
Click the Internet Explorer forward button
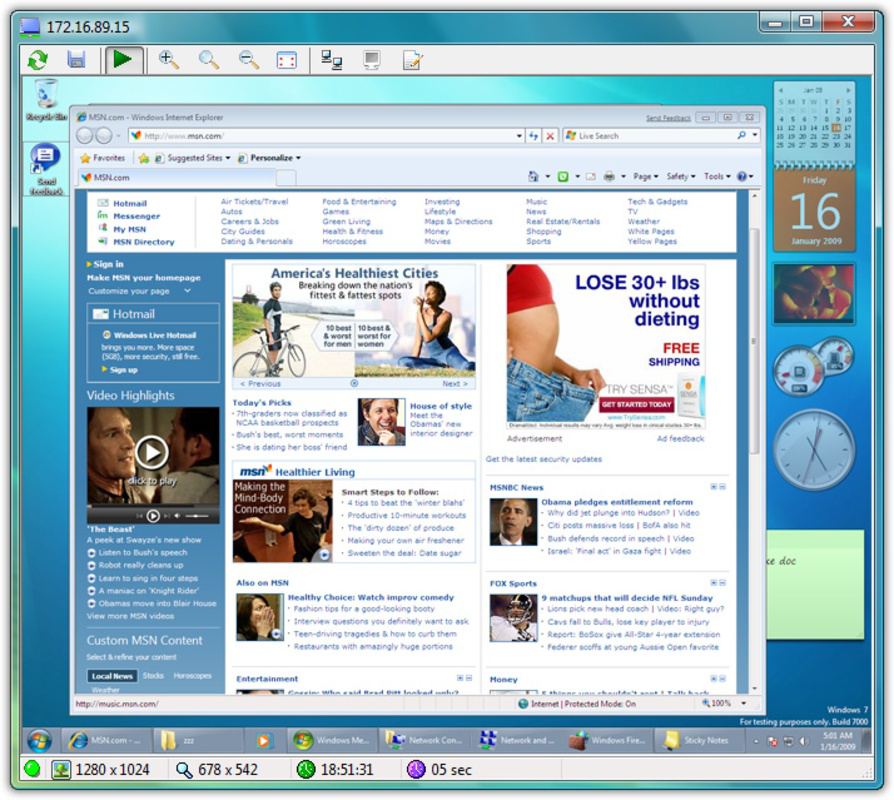point(104,136)
